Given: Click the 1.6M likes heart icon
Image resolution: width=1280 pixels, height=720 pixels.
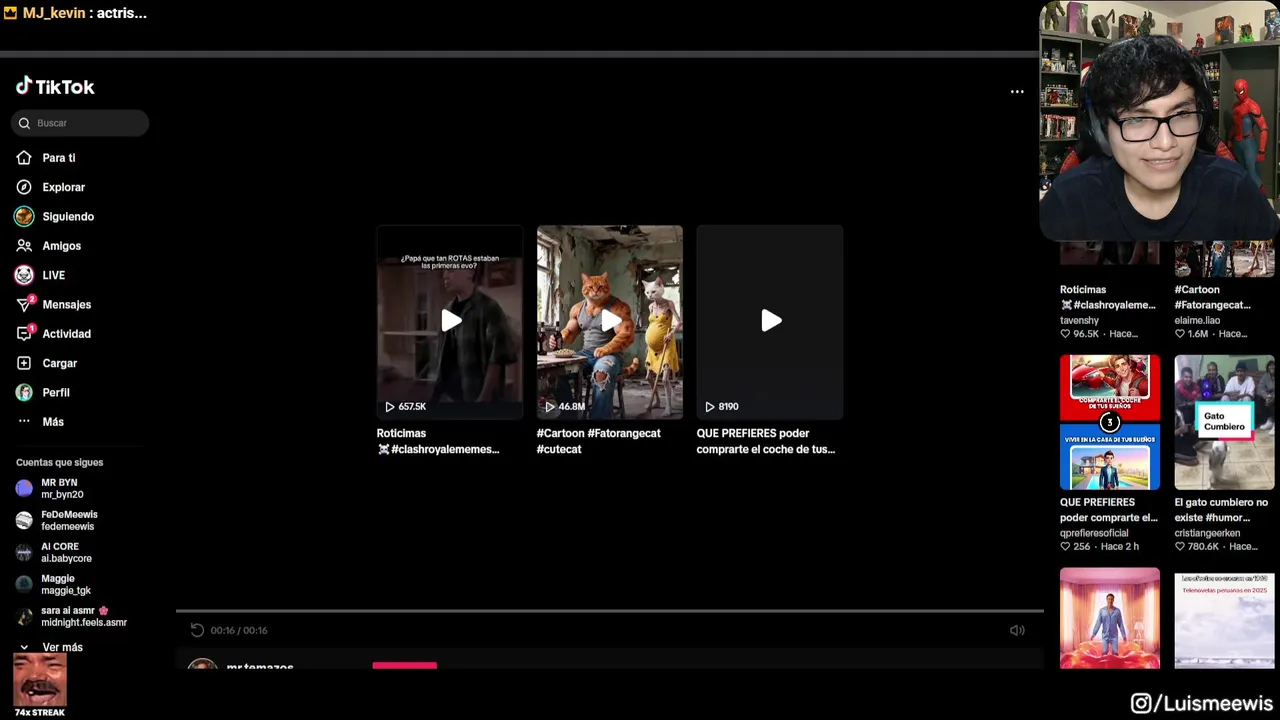Looking at the screenshot, I should click(1181, 334).
